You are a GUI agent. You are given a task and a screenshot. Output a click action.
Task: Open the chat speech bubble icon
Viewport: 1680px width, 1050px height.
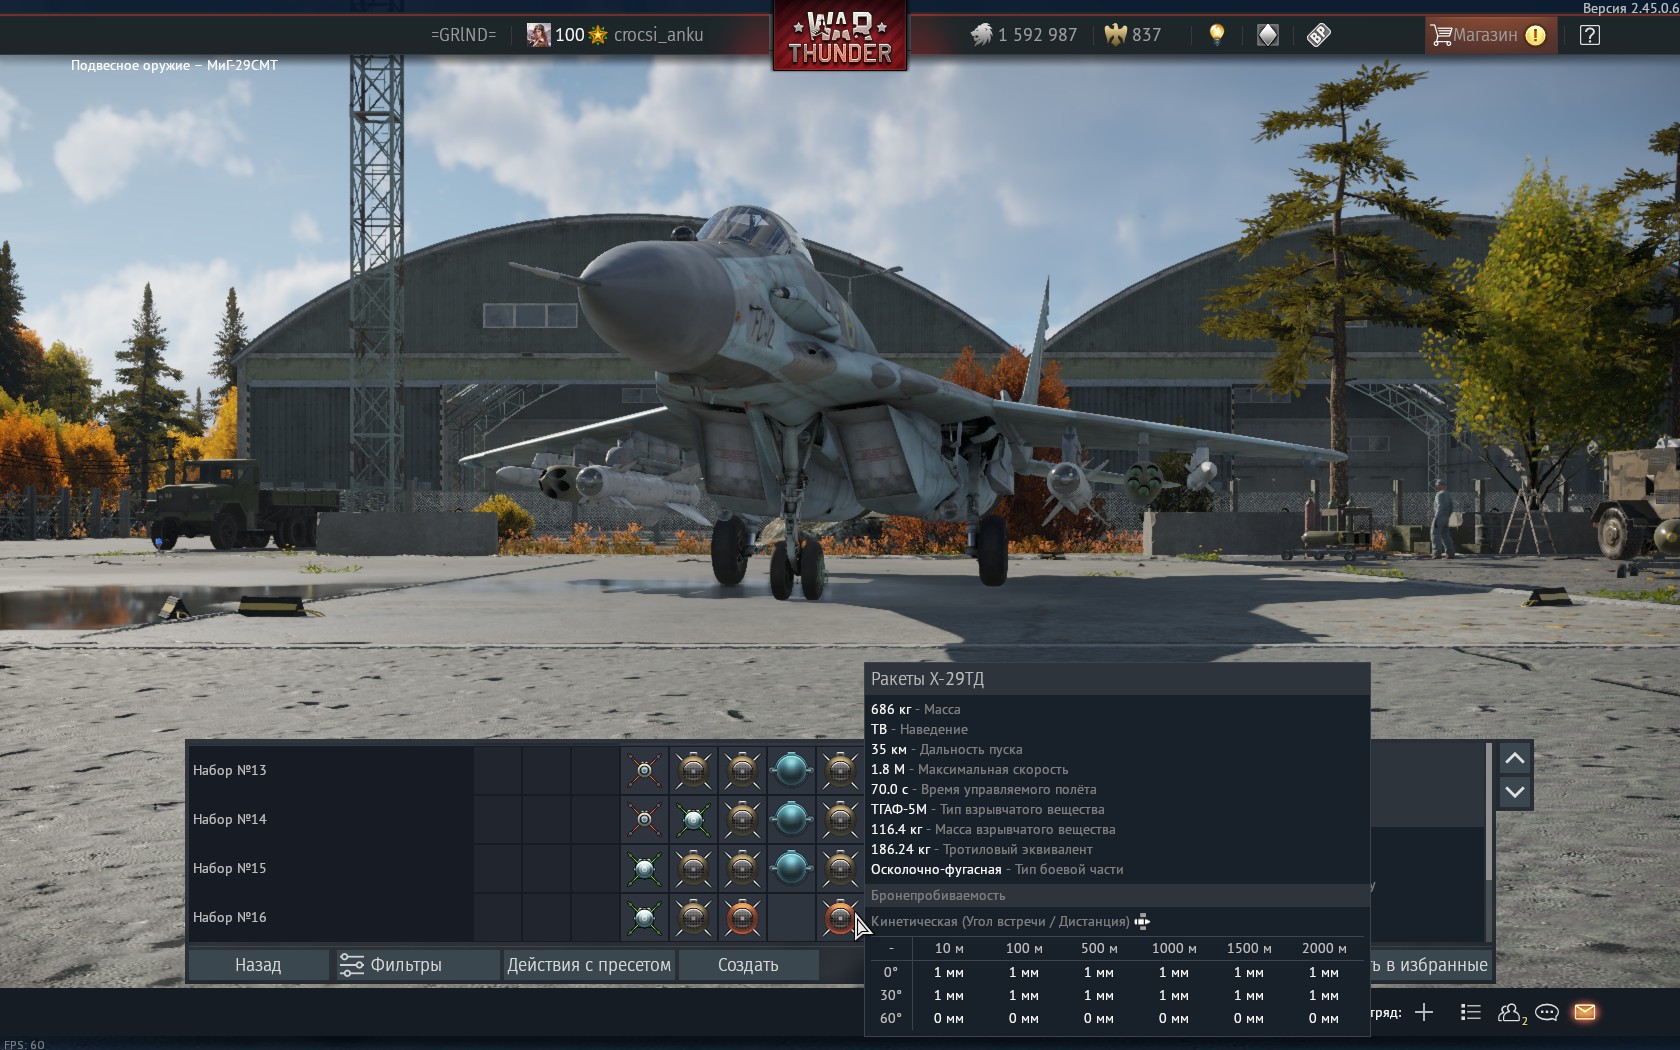point(1546,1012)
